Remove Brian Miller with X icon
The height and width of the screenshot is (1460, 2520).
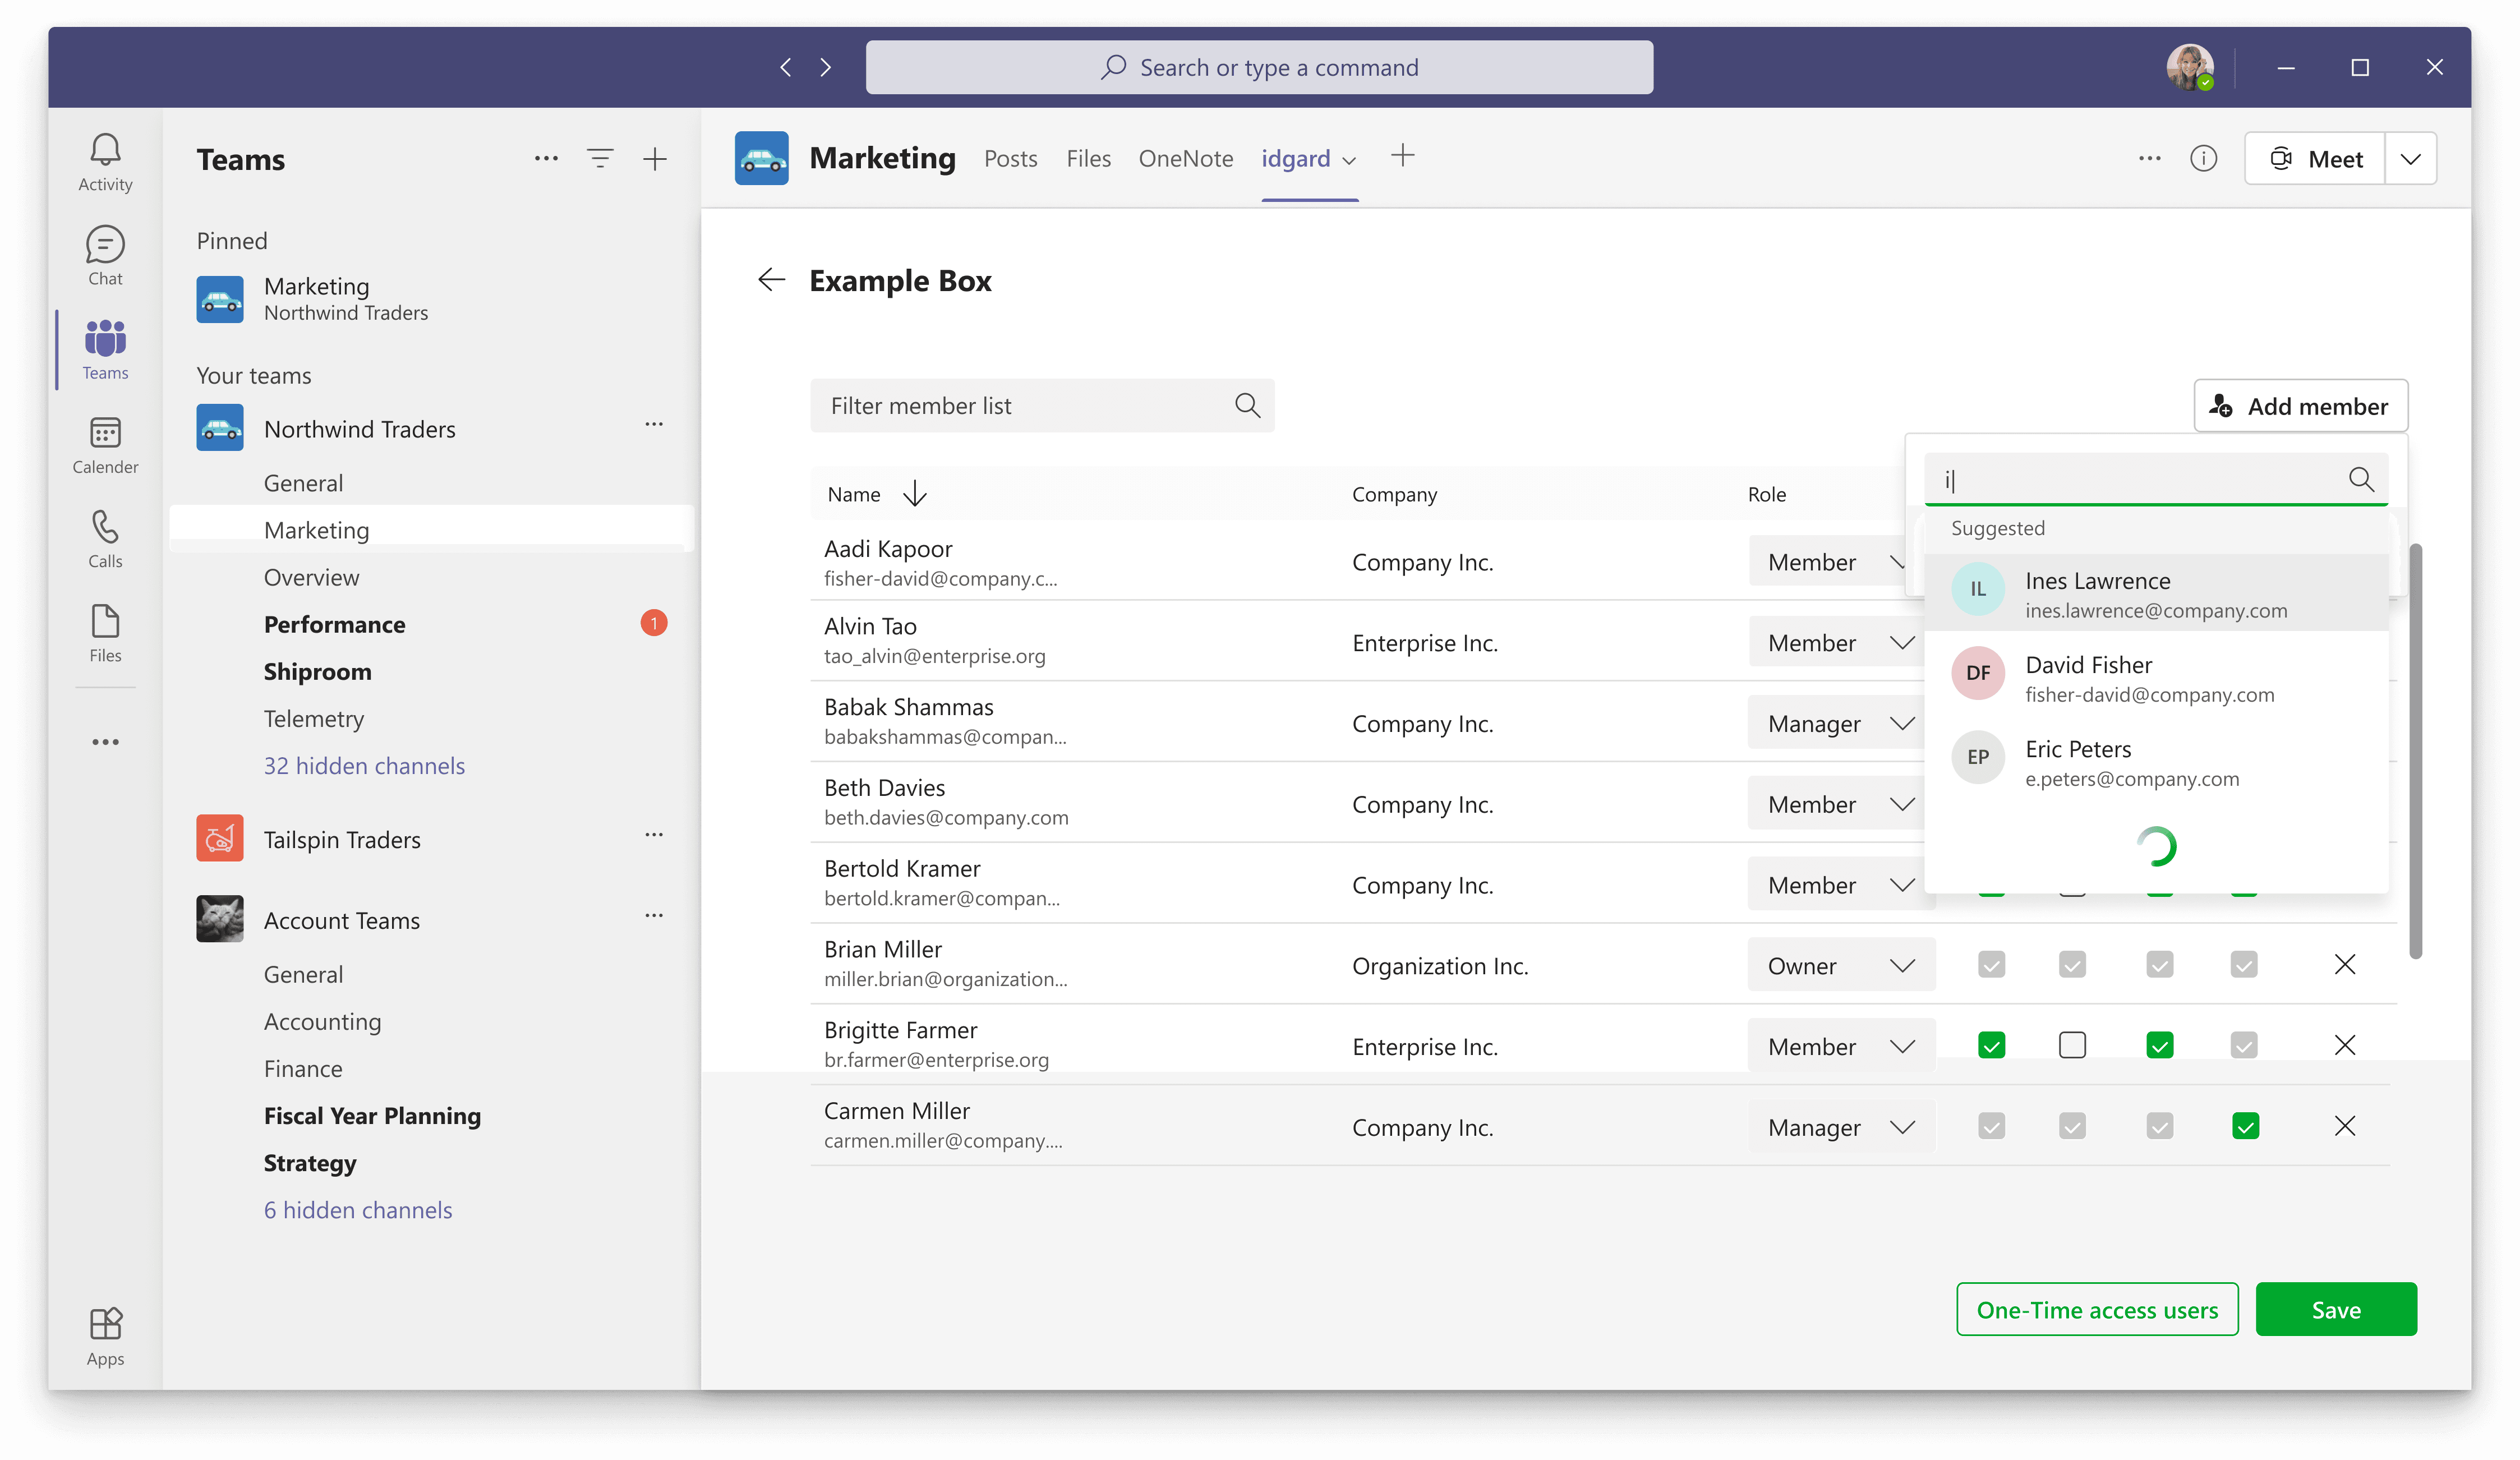[x=2344, y=965]
